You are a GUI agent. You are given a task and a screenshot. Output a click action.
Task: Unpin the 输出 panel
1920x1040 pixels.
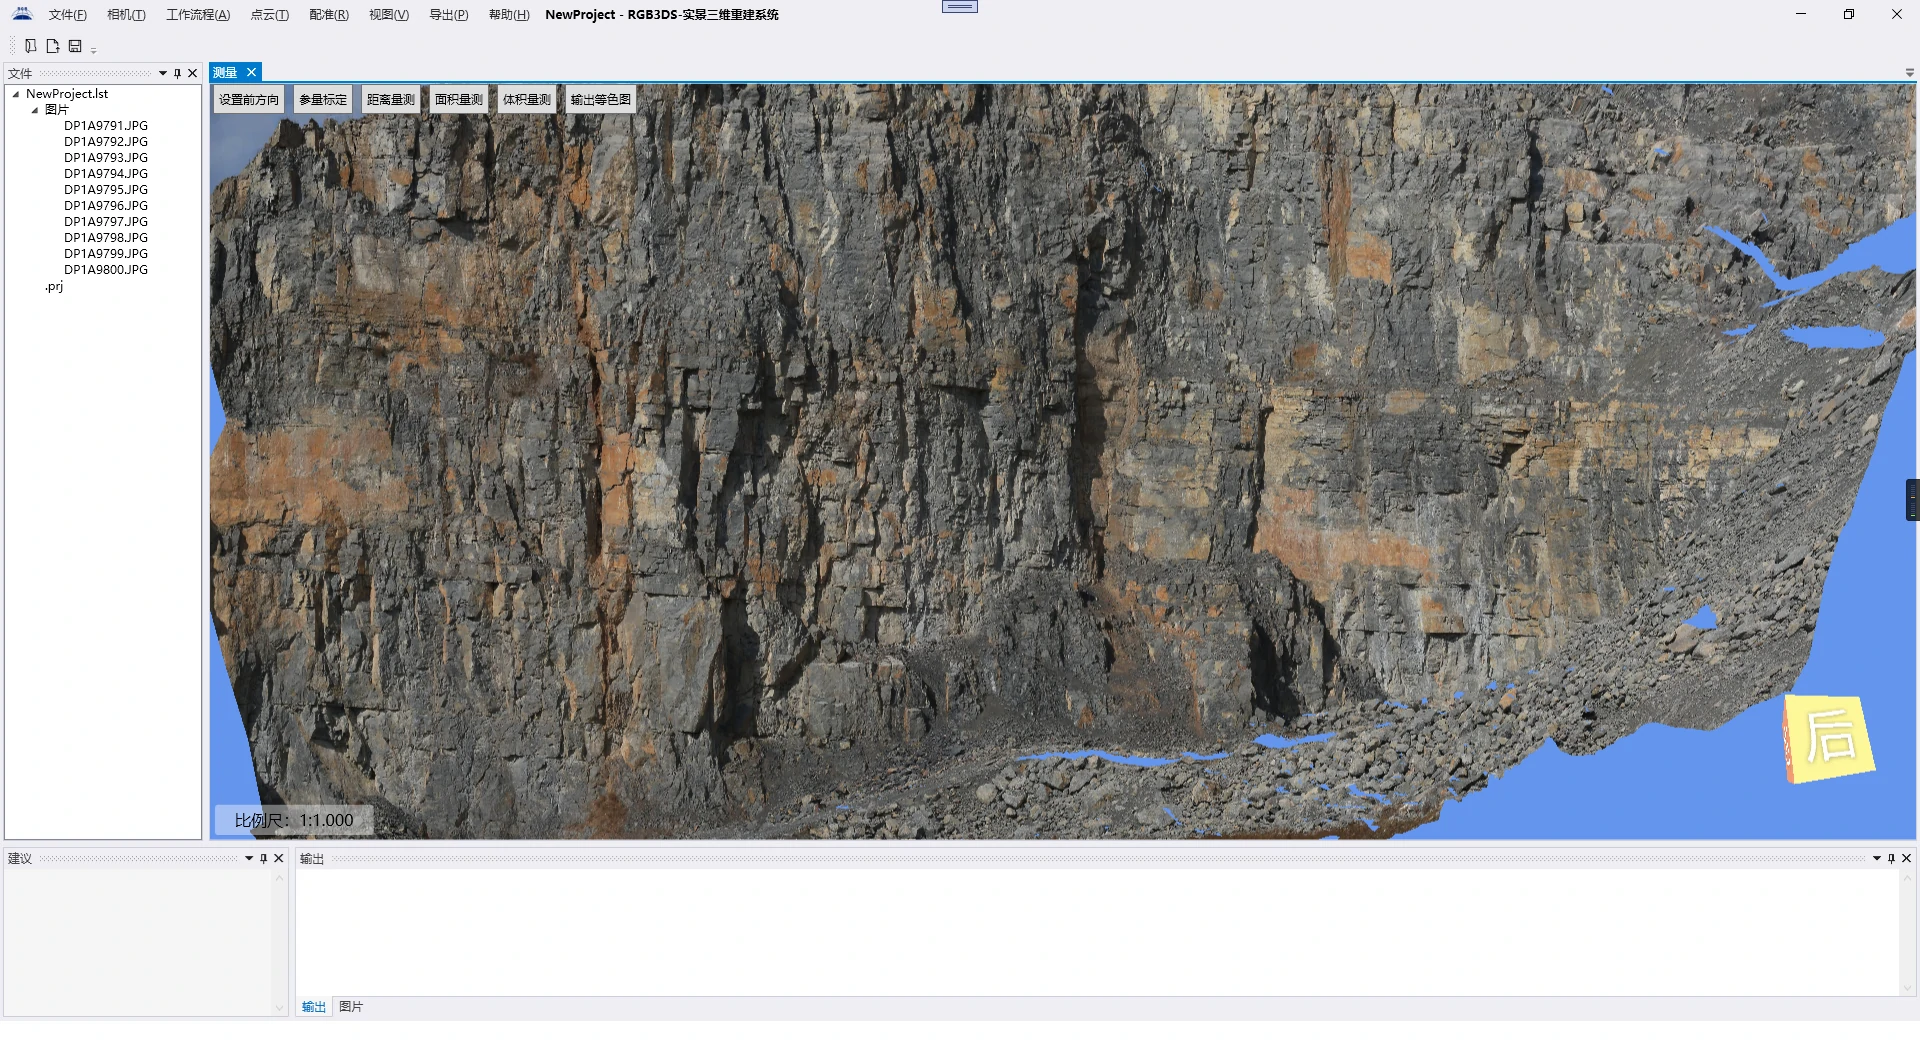pyautogui.click(x=1891, y=858)
